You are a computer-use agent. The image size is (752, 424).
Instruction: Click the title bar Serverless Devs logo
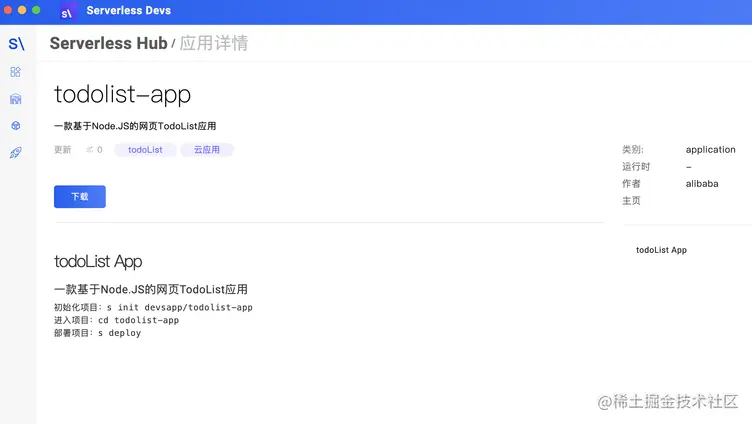click(66, 12)
